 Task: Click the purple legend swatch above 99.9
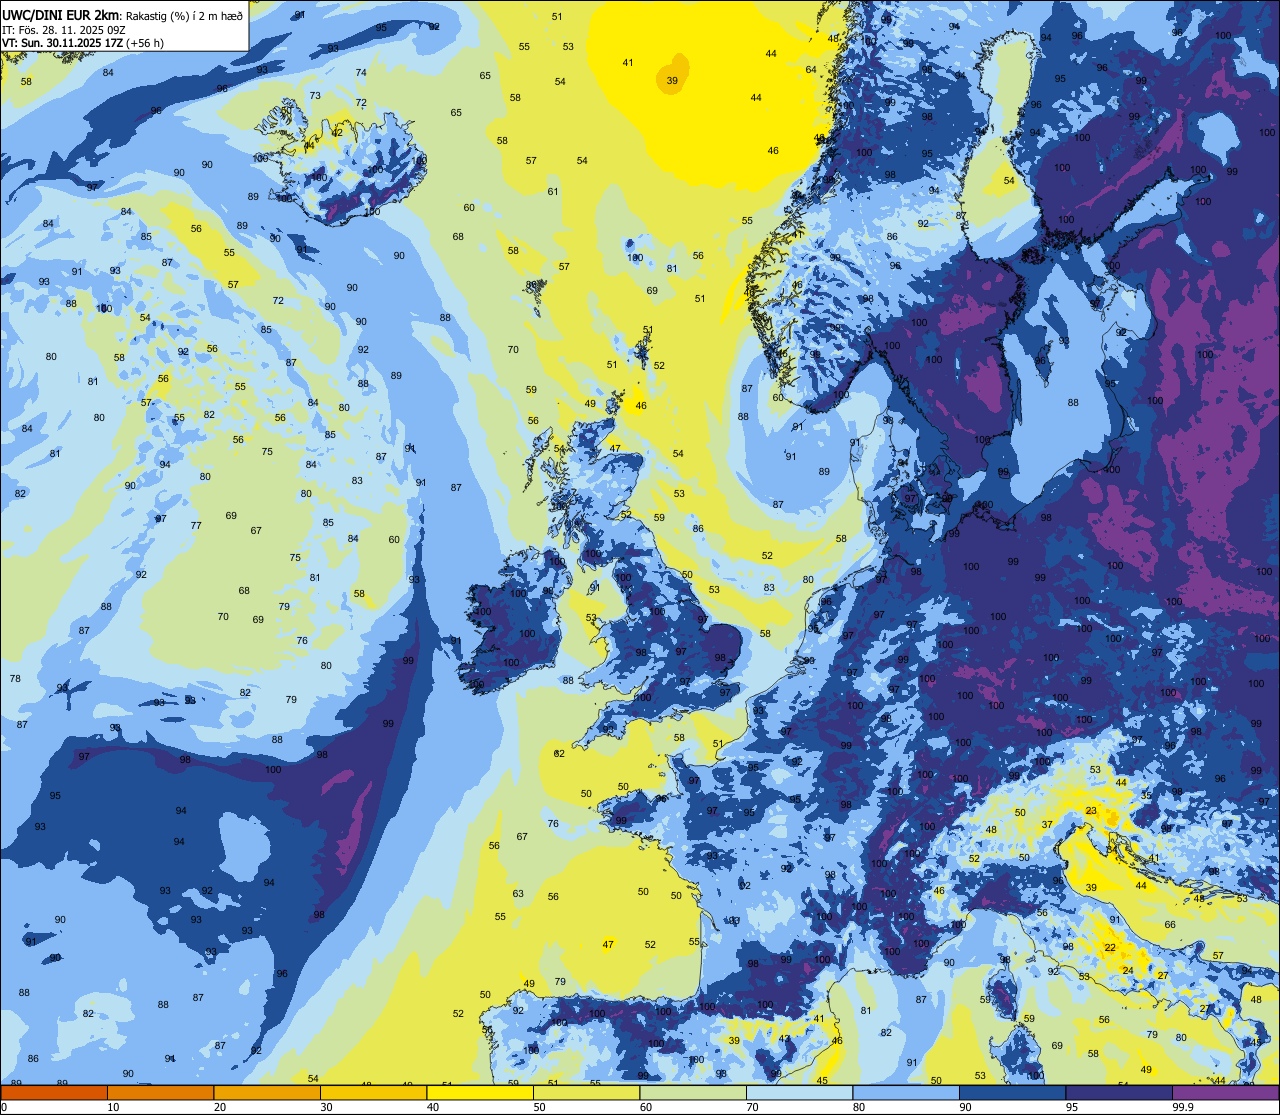[x=1225, y=1092]
